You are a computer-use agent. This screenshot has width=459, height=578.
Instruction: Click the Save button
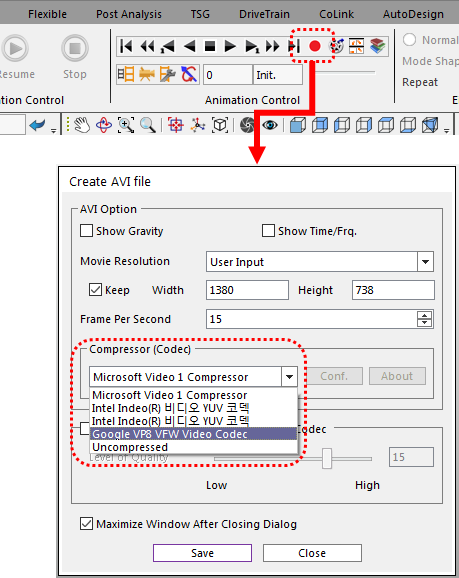point(202,553)
